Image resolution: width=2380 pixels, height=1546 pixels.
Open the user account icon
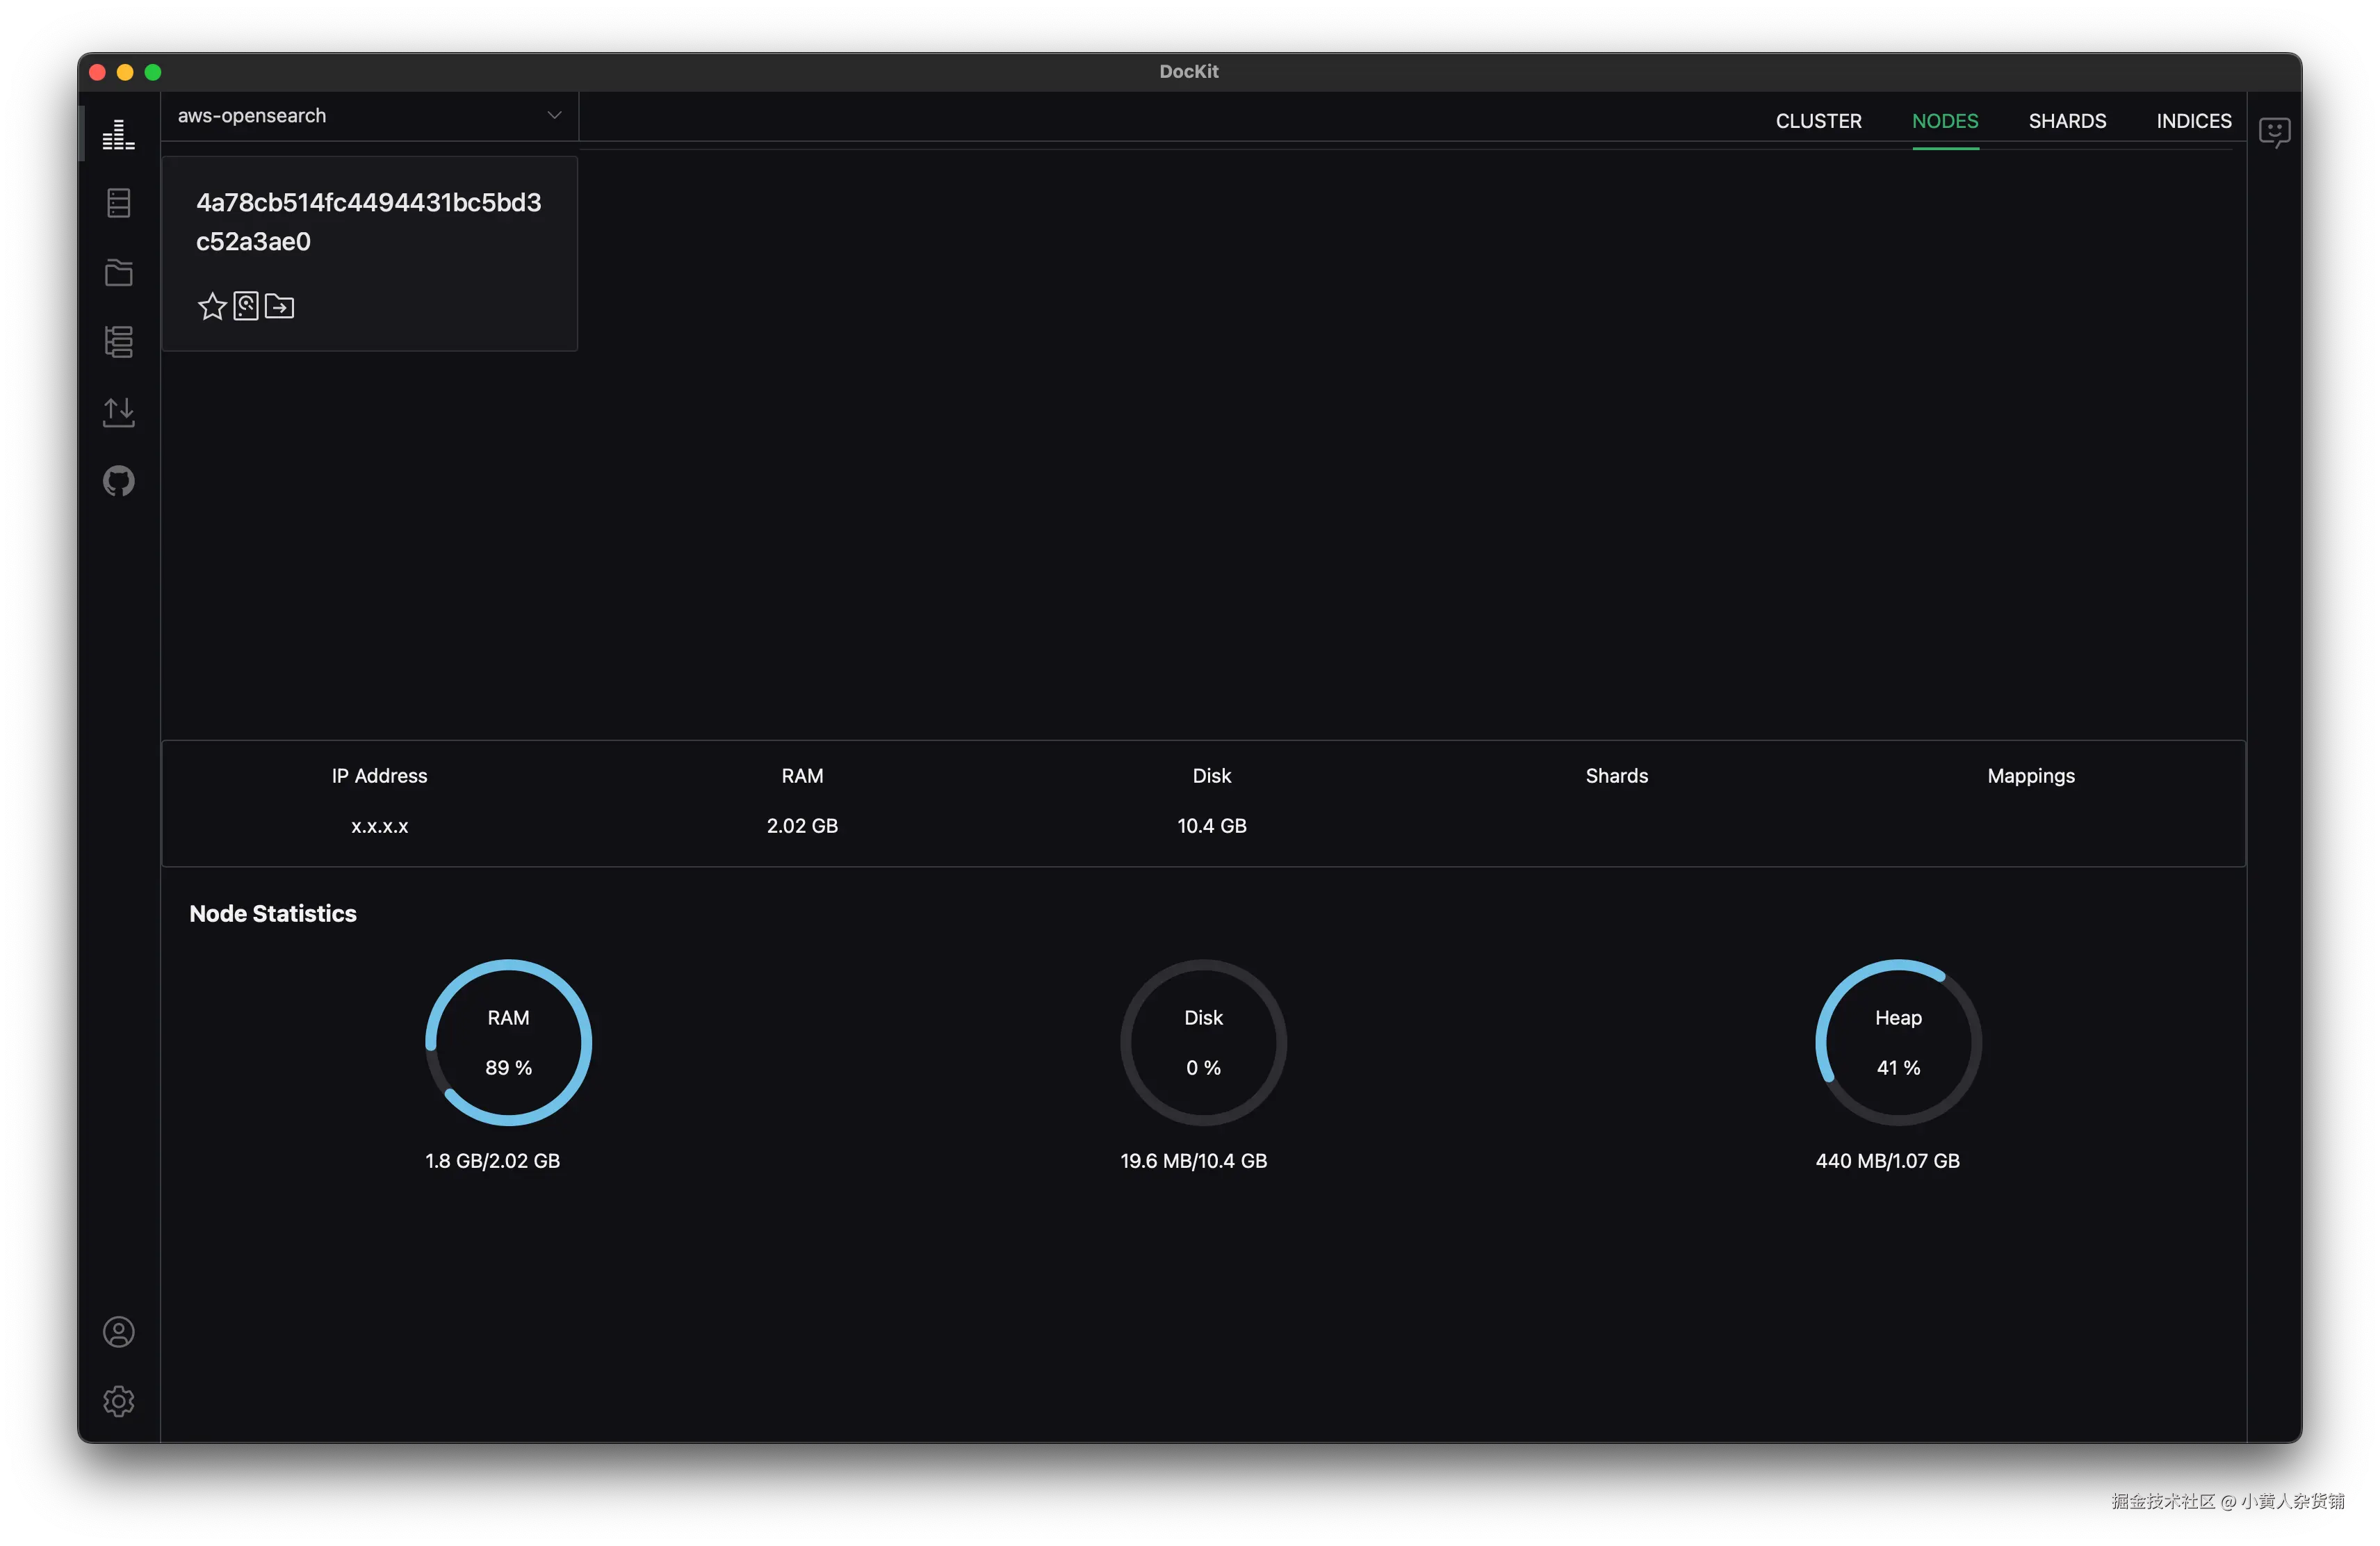(x=118, y=1332)
